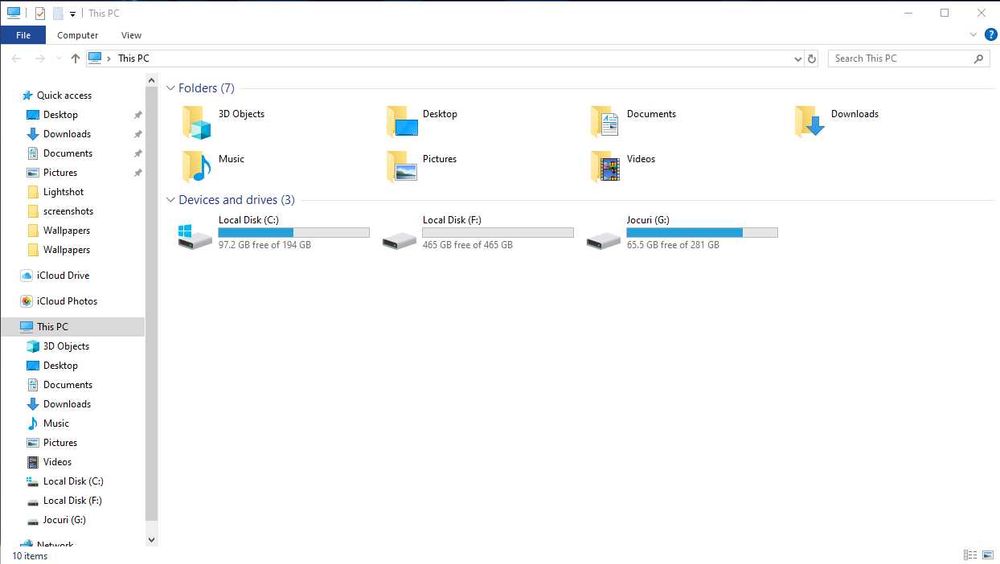
Task: Toggle the pin next to Pictures
Action: (x=138, y=172)
